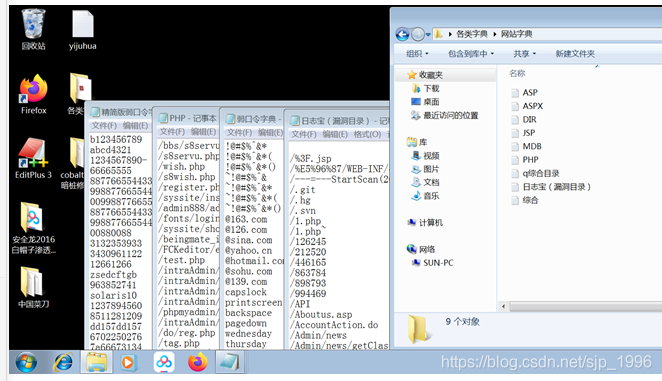The width and height of the screenshot is (662, 381).
Task: Click /AccountAction.do line in 日志宝 Notepad
Action: (334, 325)
